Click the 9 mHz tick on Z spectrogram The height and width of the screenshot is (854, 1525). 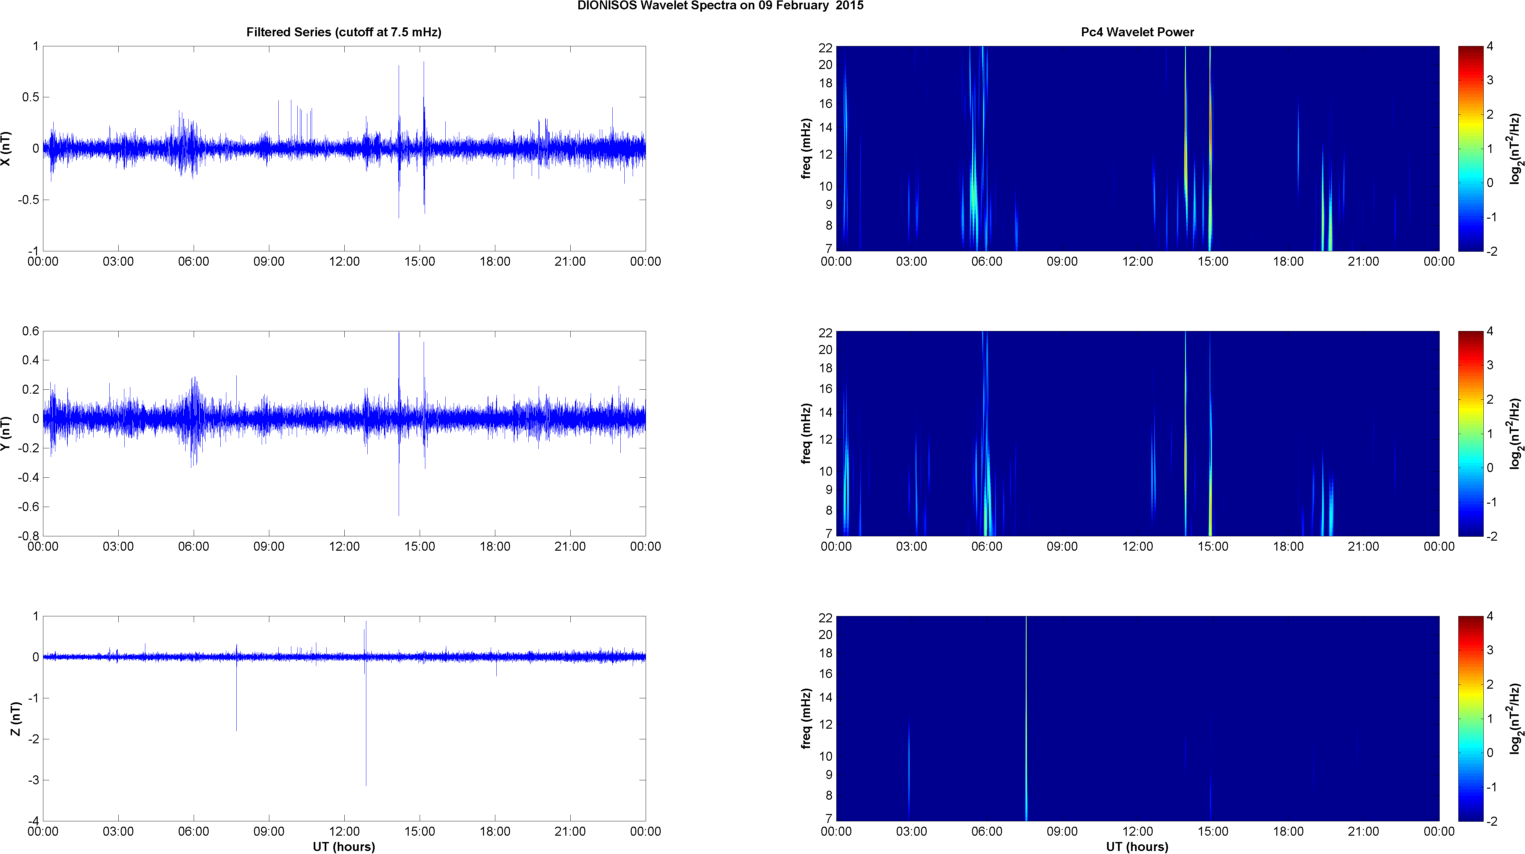(829, 775)
